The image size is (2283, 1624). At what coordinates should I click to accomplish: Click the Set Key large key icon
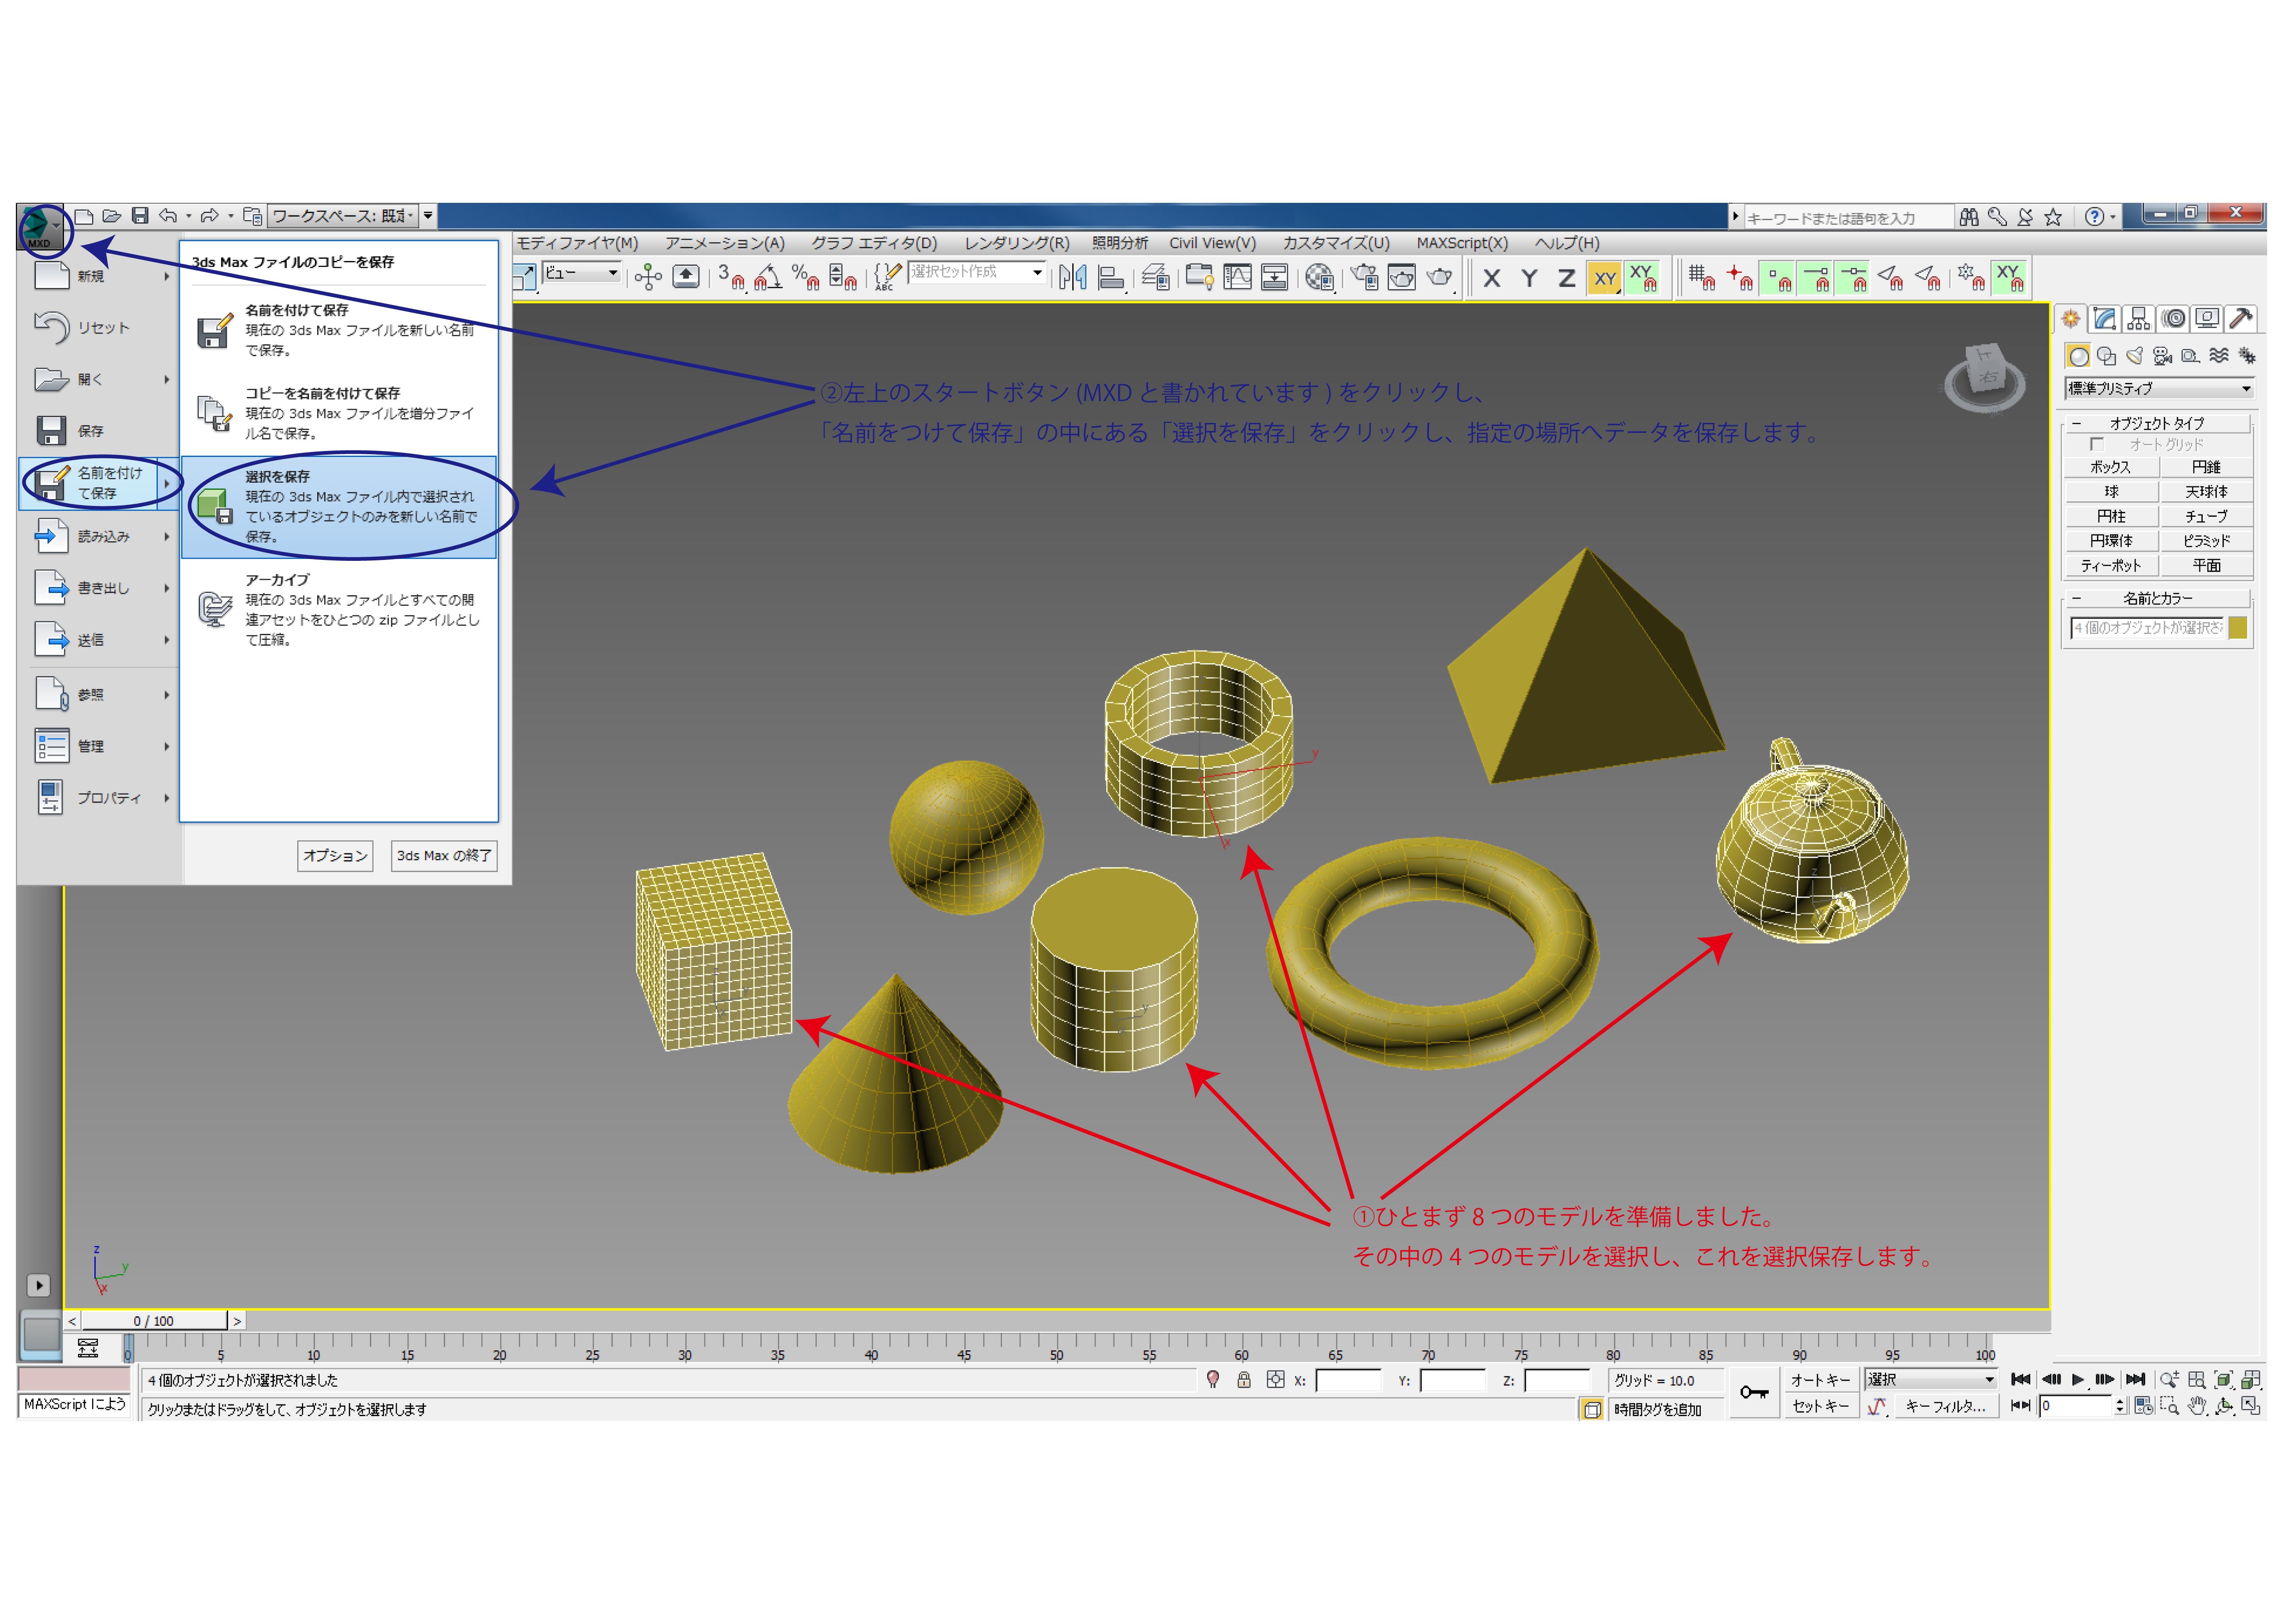[x=1753, y=1392]
